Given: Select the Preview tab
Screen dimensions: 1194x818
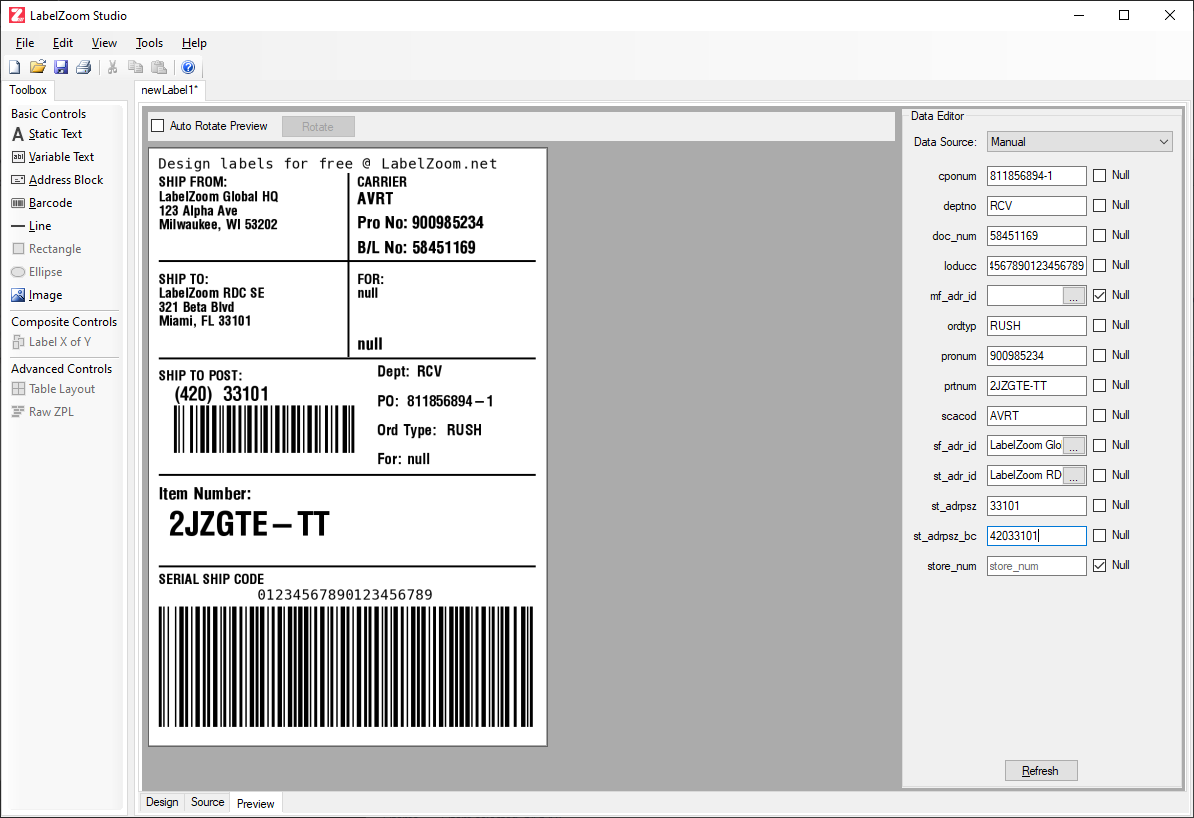Looking at the screenshot, I should 255,804.
